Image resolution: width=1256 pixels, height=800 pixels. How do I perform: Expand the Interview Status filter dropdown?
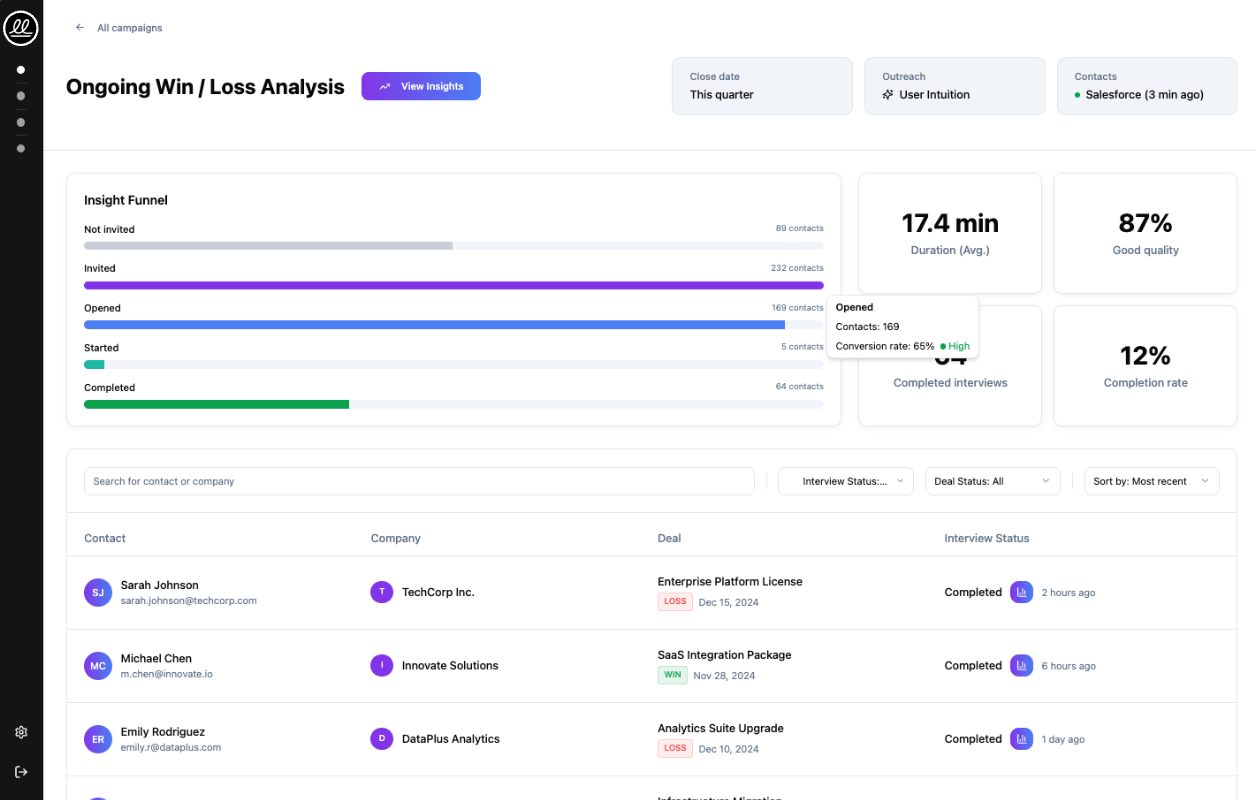[845, 481]
